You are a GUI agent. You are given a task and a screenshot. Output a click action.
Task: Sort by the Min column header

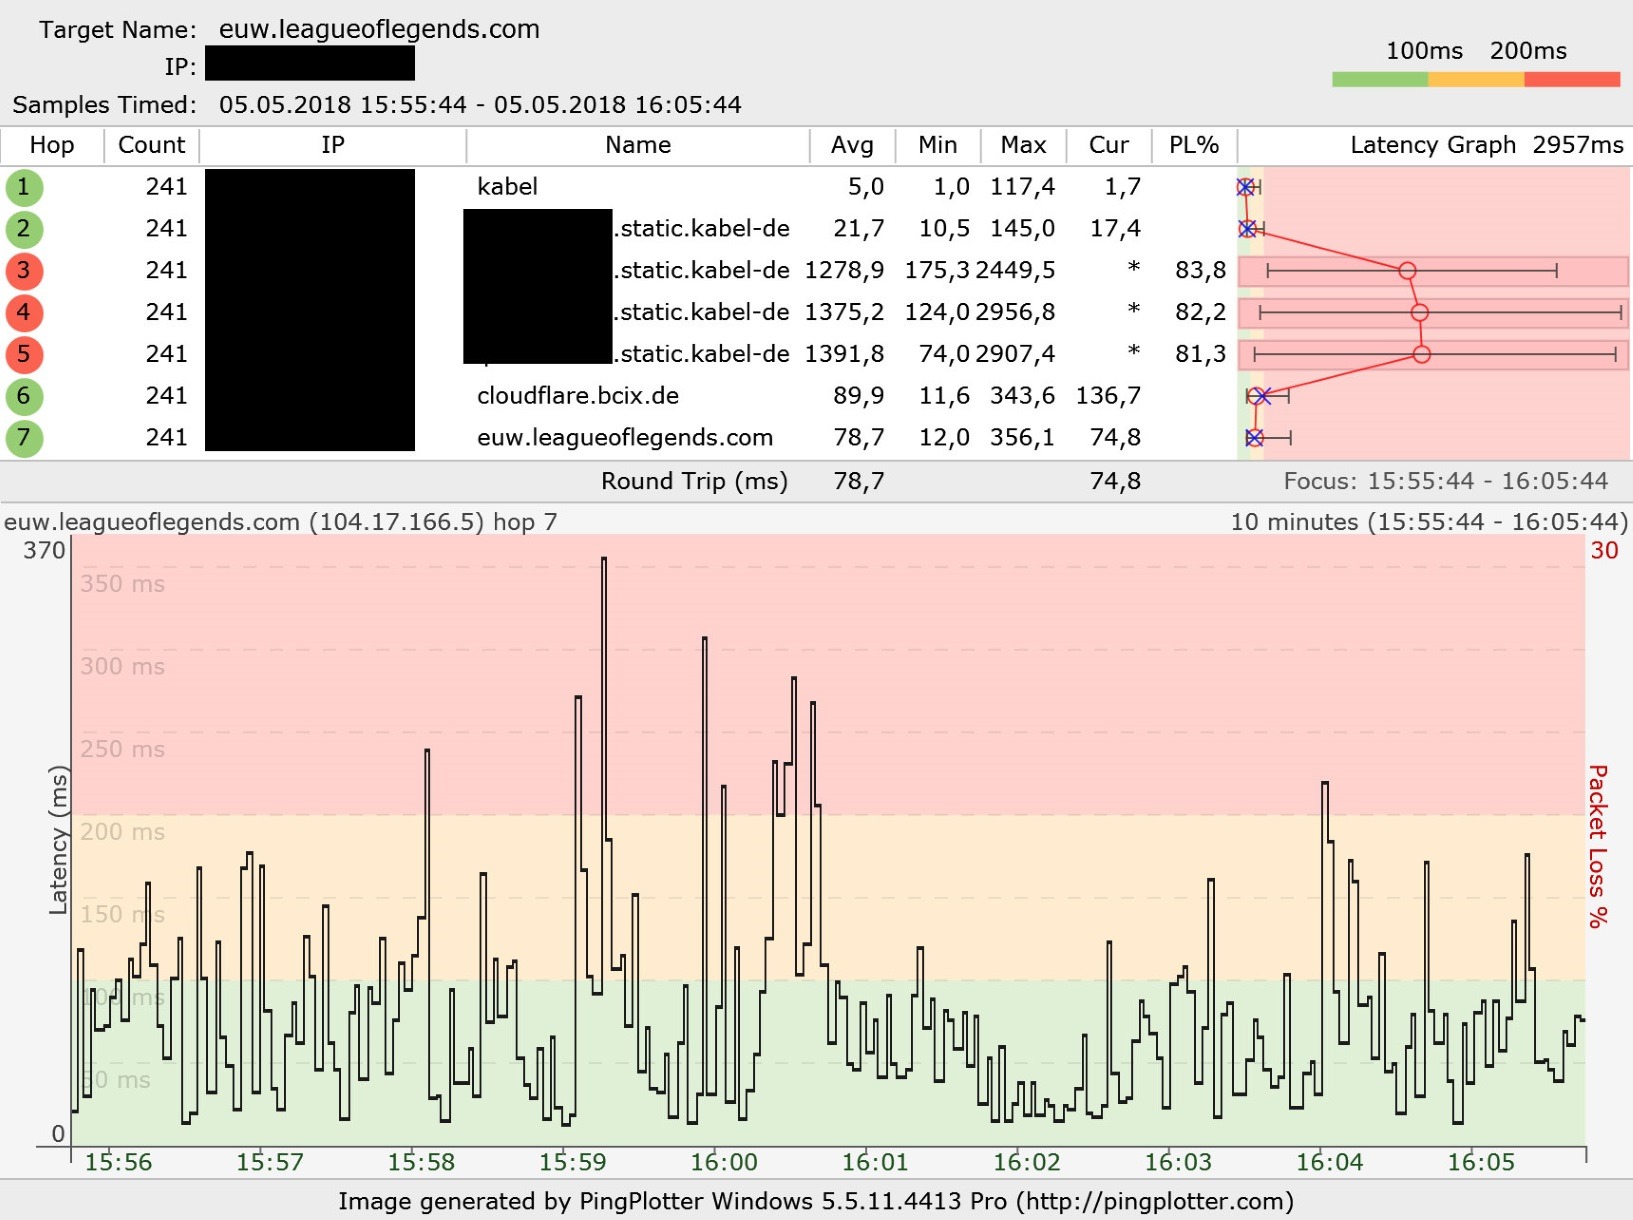938,145
